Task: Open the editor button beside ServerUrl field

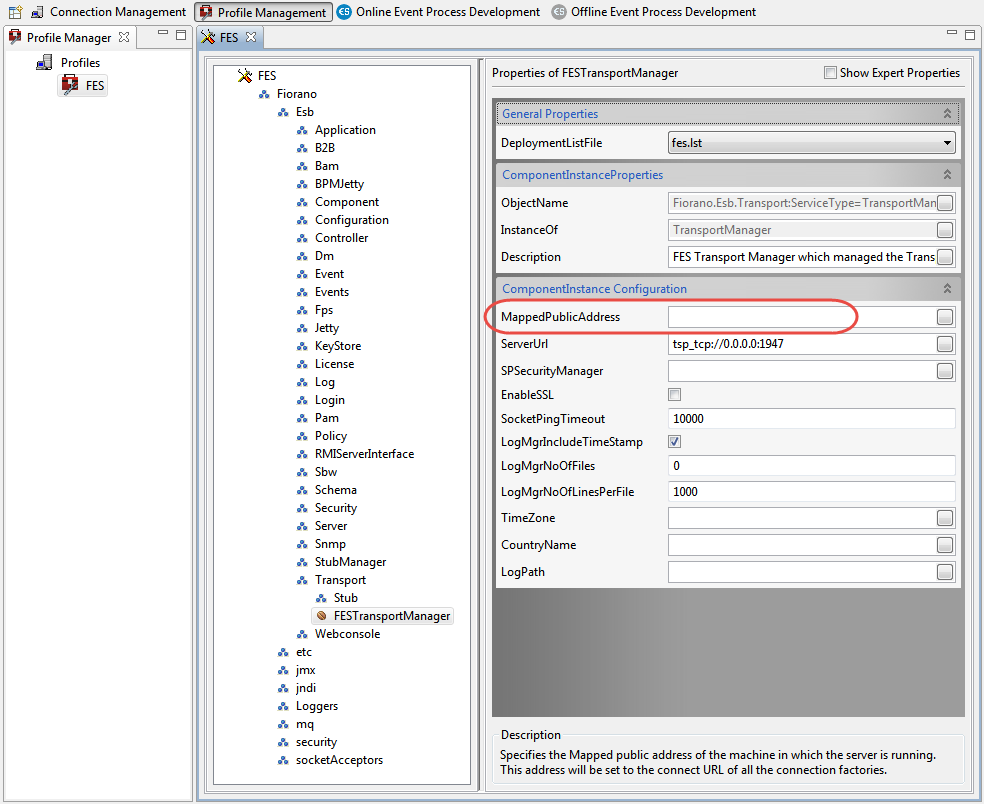Action: coord(945,344)
